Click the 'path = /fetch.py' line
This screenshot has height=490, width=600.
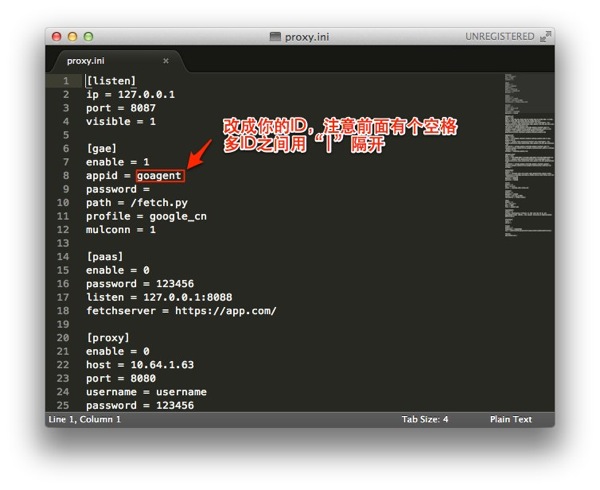click(x=137, y=203)
